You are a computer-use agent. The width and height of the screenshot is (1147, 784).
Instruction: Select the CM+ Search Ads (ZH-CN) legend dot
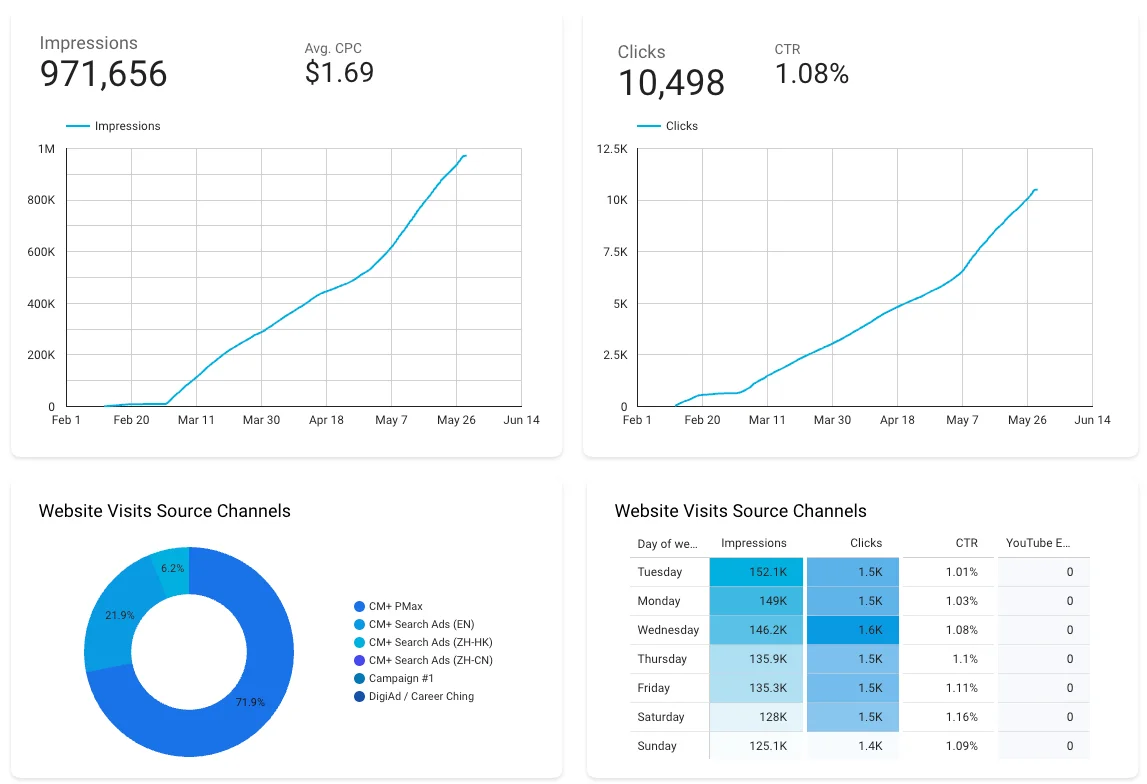[360, 661]
